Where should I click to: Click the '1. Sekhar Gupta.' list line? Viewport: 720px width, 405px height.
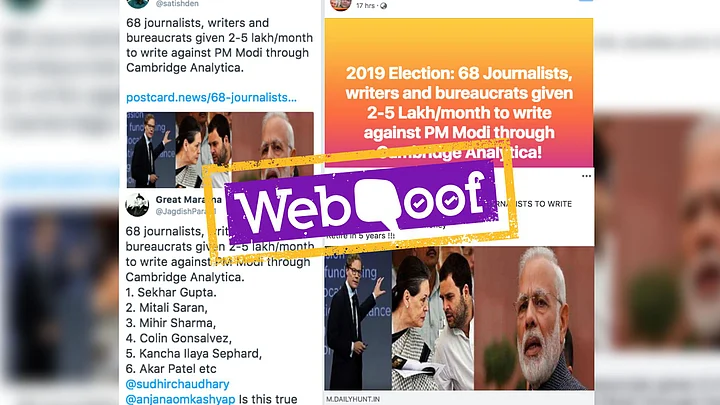click(171, 292)
